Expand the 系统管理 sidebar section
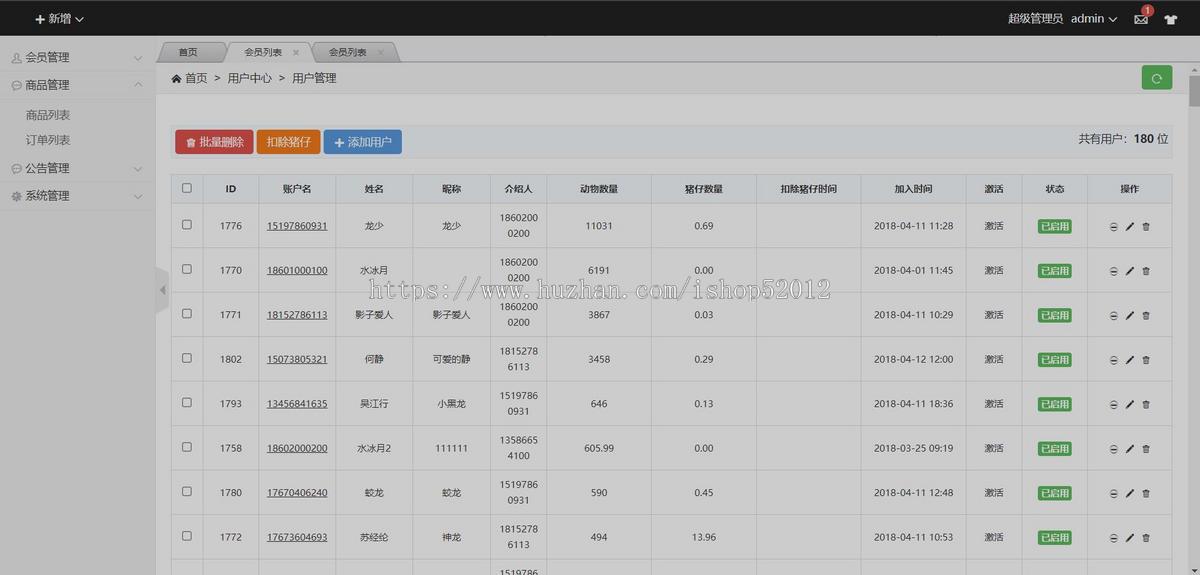The image size is (1200, 575). 78,196
